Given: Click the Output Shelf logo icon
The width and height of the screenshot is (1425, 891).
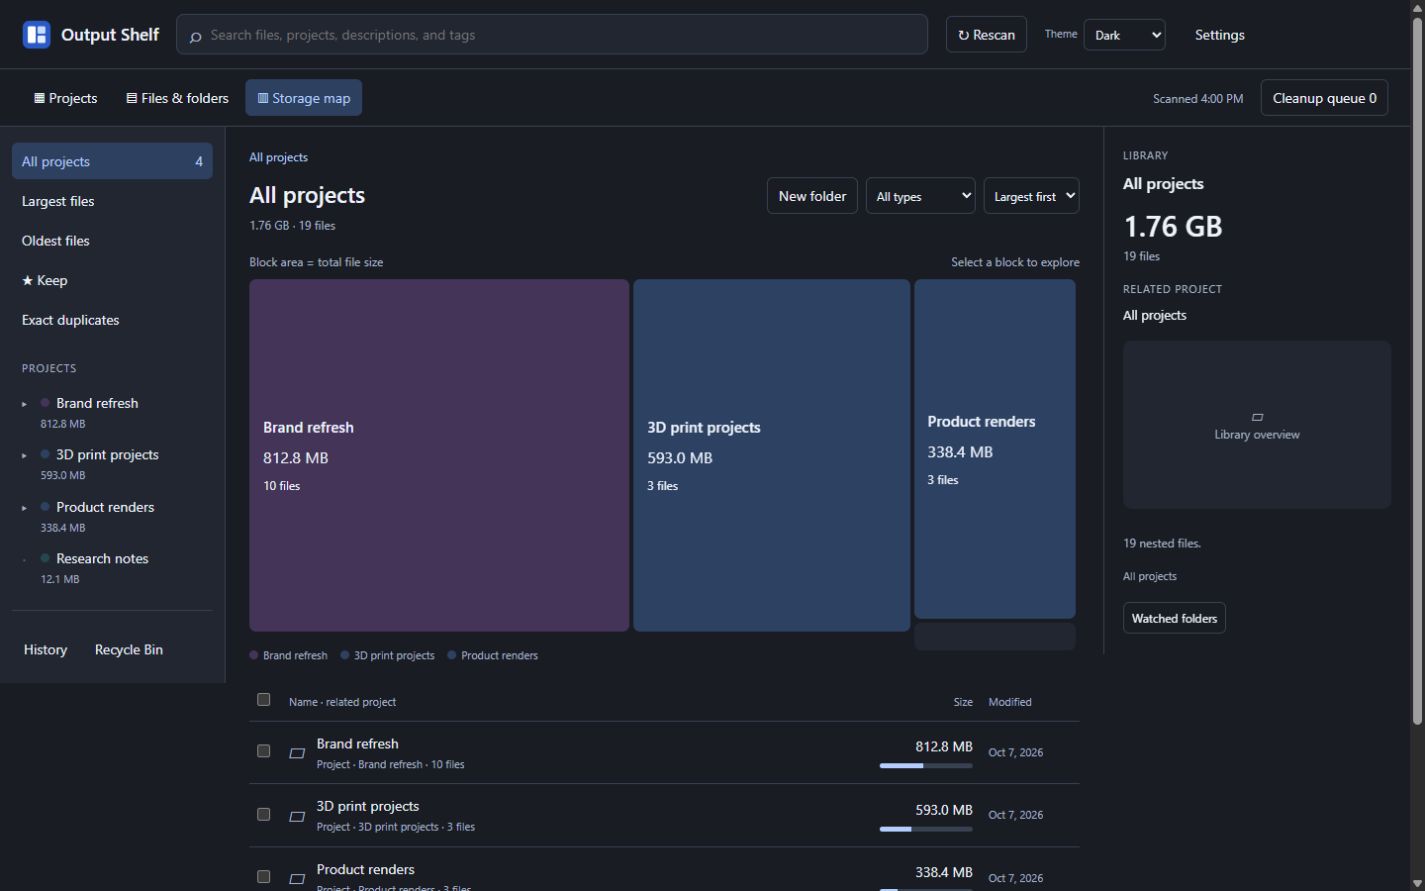Looking at the screenshot, I should click(37, 35).
